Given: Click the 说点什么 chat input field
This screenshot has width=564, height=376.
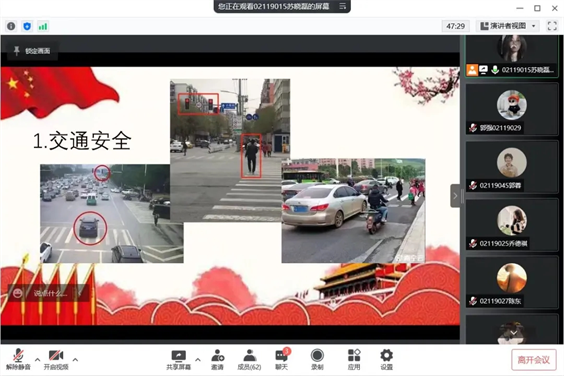Looking at the screenshot, I should point(47,293).
